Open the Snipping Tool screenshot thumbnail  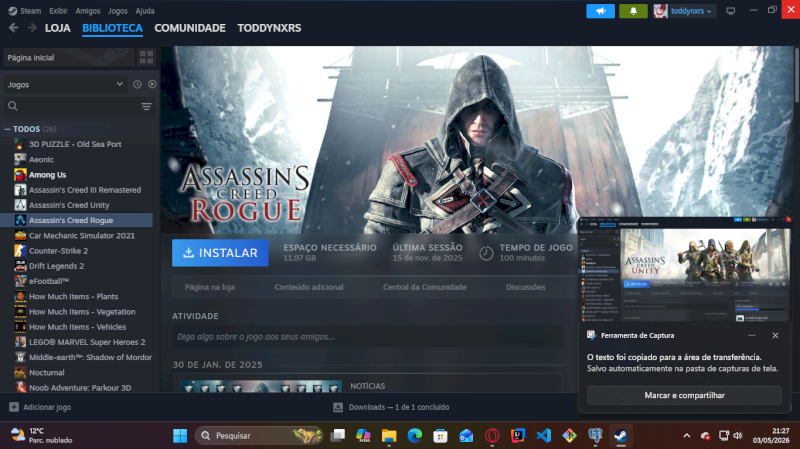tap(684, 269)
